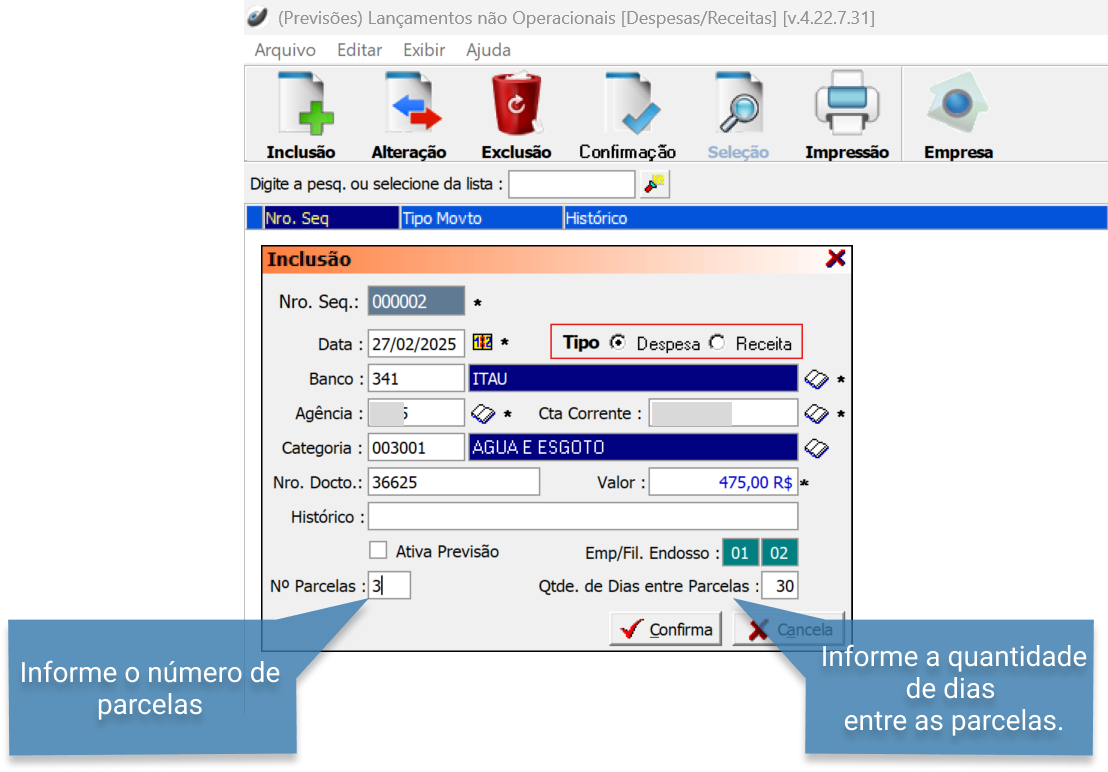Click the teal 01 Emp/Fil. Endosso box
1108x772 pixels.
pyautogui.click(x=740, y=552)
